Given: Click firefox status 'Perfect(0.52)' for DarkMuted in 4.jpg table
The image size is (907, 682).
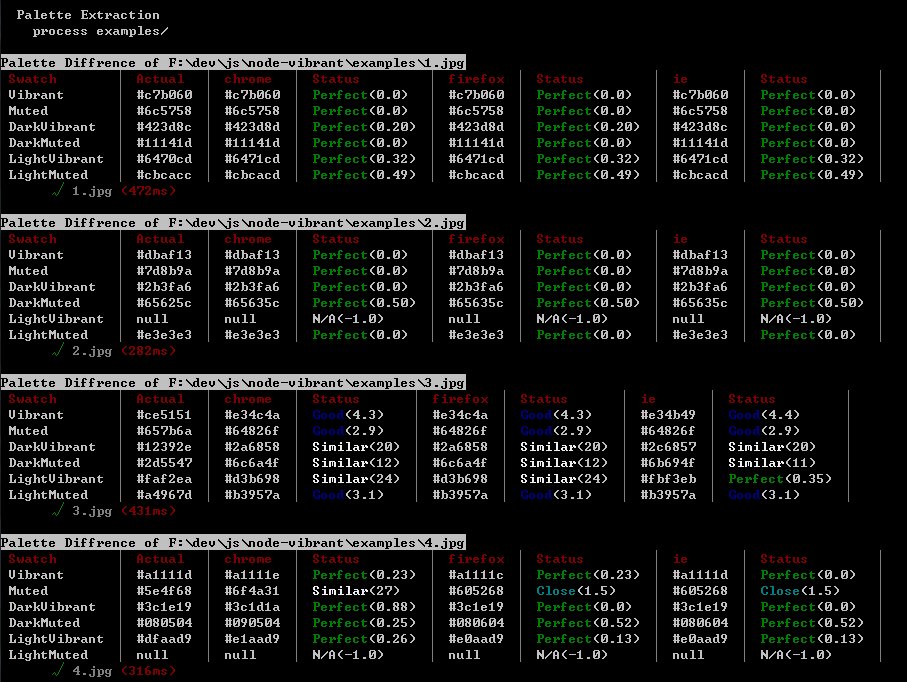Looking at the screenshot, I should pyautogui.click(x=588, y=623).
